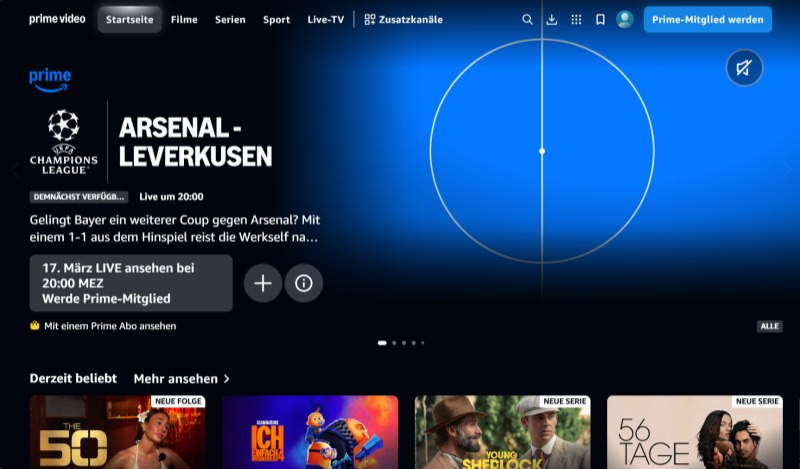
Task: Open details with the info button
Action: 304,283
